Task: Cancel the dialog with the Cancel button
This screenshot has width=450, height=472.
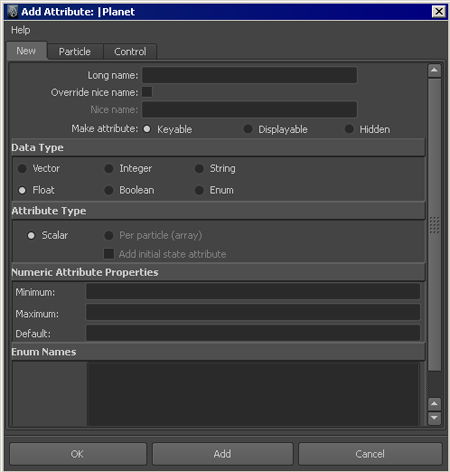Action: click(370, 454)
